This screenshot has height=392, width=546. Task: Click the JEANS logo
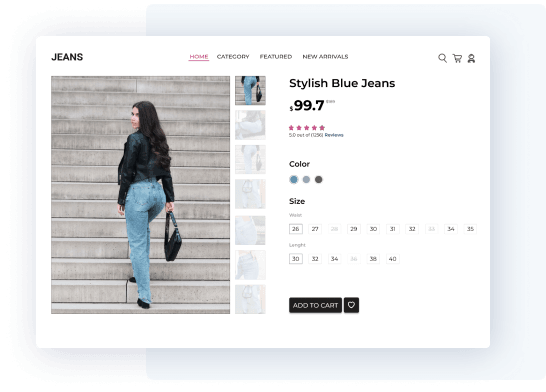point(67,57)
